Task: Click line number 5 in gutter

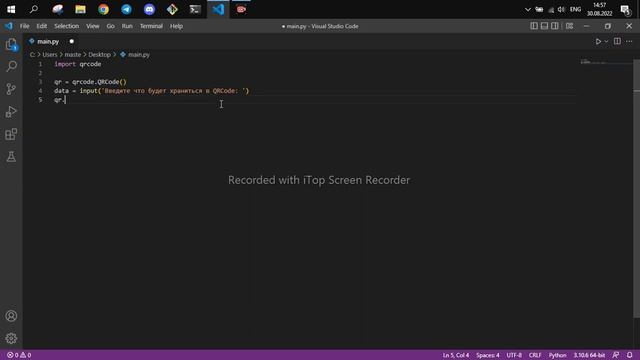Action: (40, 100)
